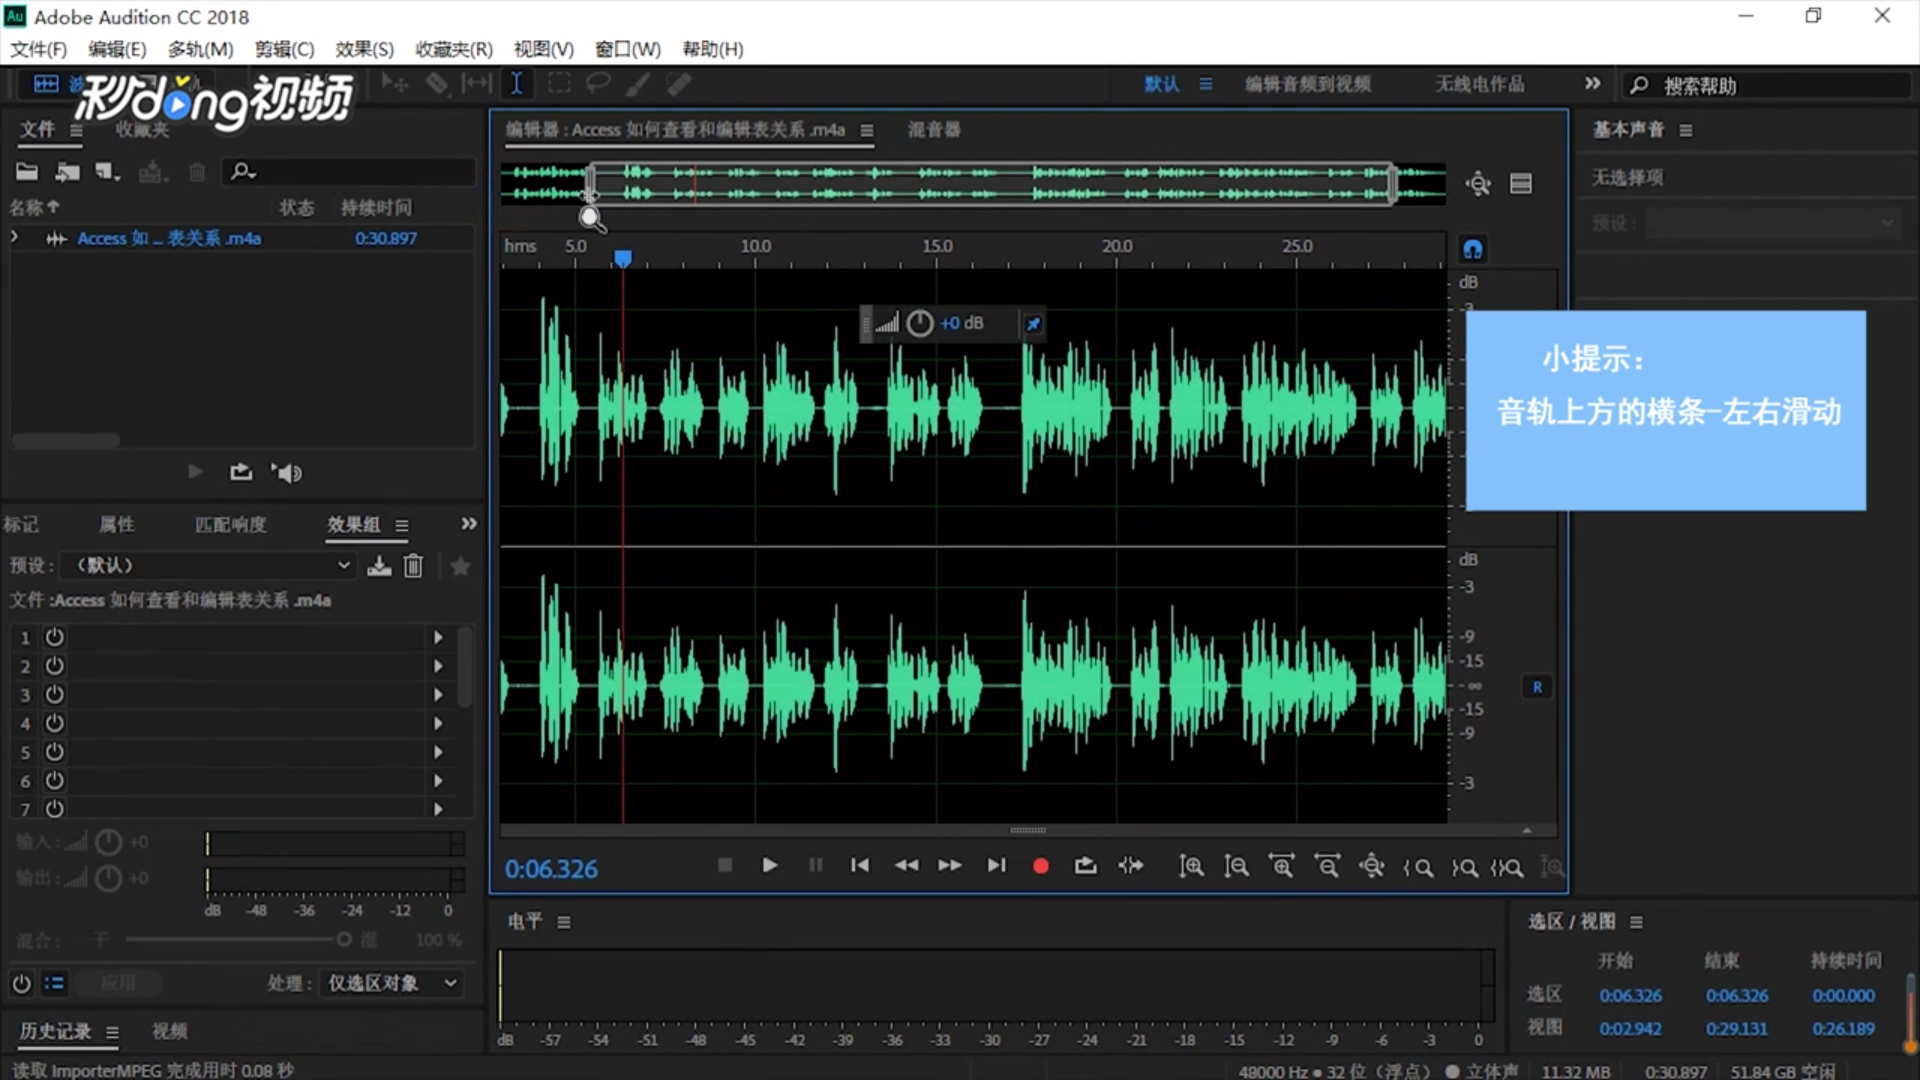Screen dimensions: 1920x1080
Task: Click the Files panel search icon
Action: click(243, 172)
